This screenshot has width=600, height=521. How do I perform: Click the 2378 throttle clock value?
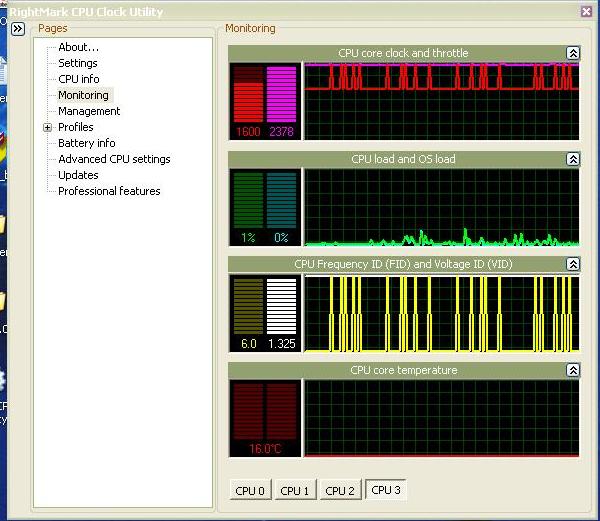coord(281,132)
